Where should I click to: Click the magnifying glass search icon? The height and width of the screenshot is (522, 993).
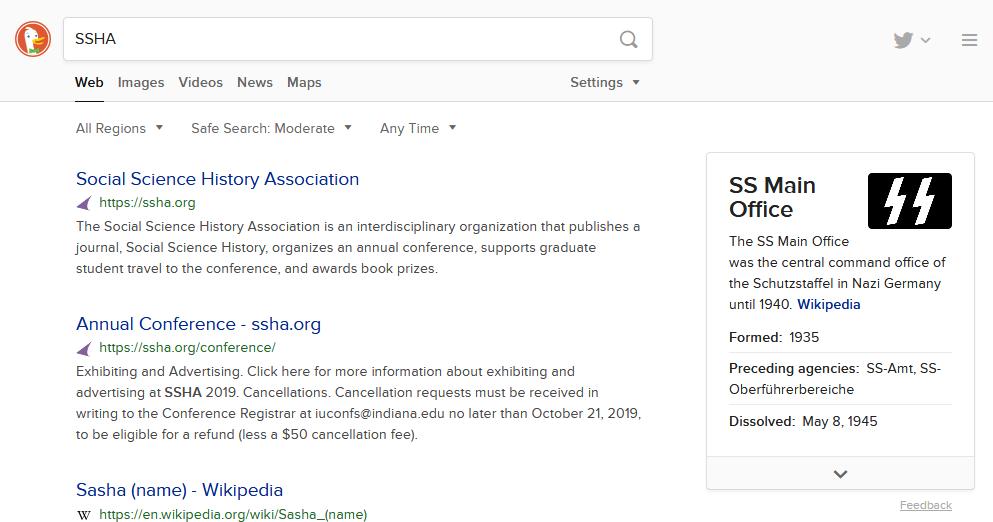point(628,39)
